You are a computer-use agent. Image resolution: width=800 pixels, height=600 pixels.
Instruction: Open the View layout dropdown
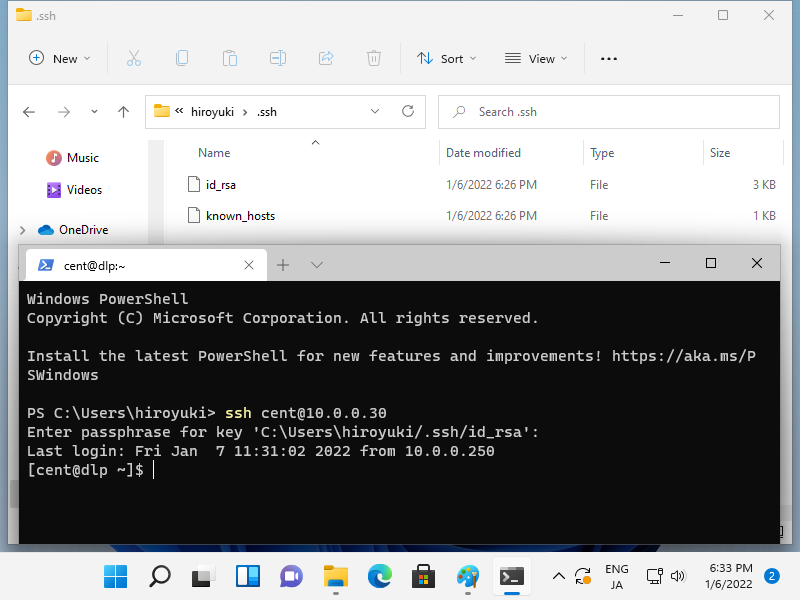[x=536, y=58]
